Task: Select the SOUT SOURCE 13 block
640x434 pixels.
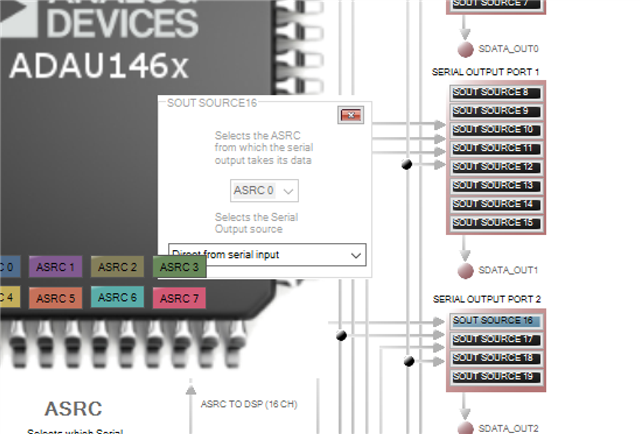Action: [496, 186]
